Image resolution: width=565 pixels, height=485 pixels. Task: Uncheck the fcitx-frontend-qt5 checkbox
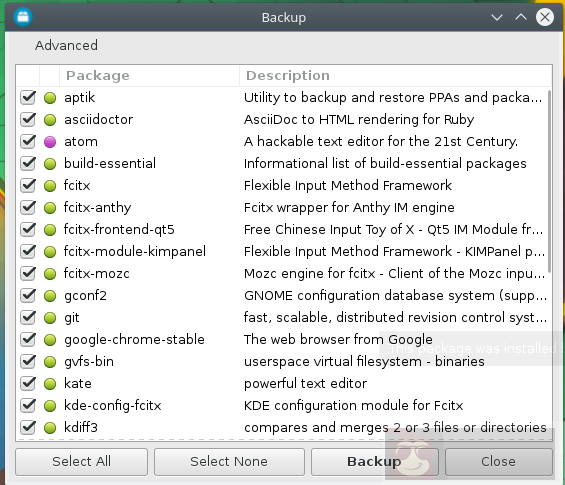[x=28, y=229]
